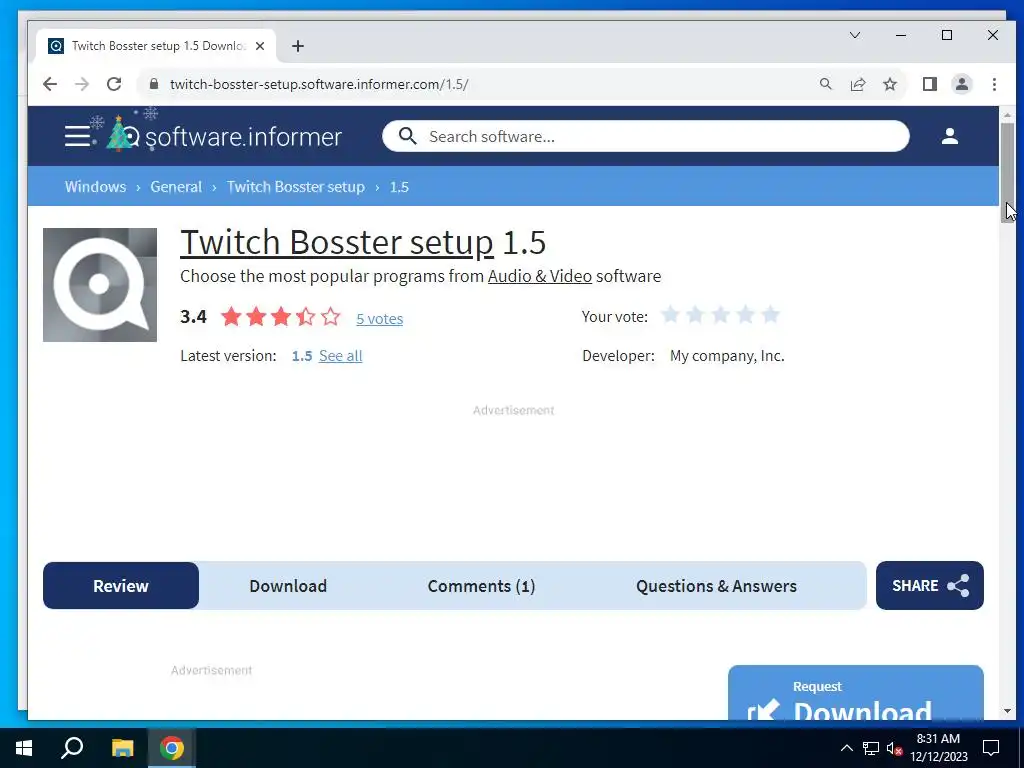Image resolution: width=1024 pixels, height=768 pixels.
Task: Click developer name My company, Inc.
Action: [727, 356]
